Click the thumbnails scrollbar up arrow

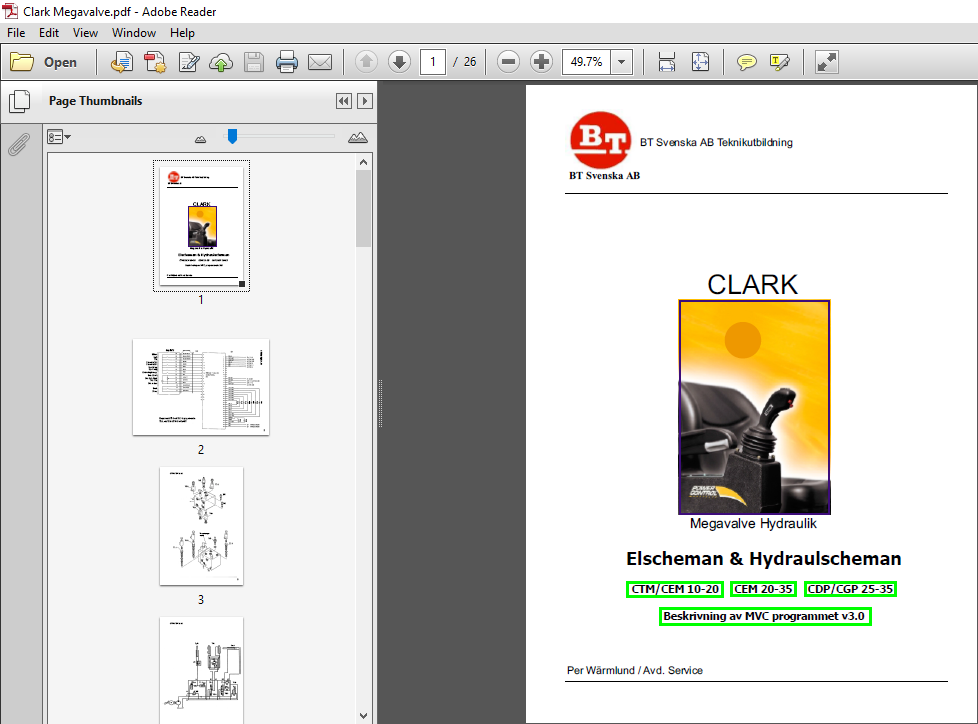[364, 162]
